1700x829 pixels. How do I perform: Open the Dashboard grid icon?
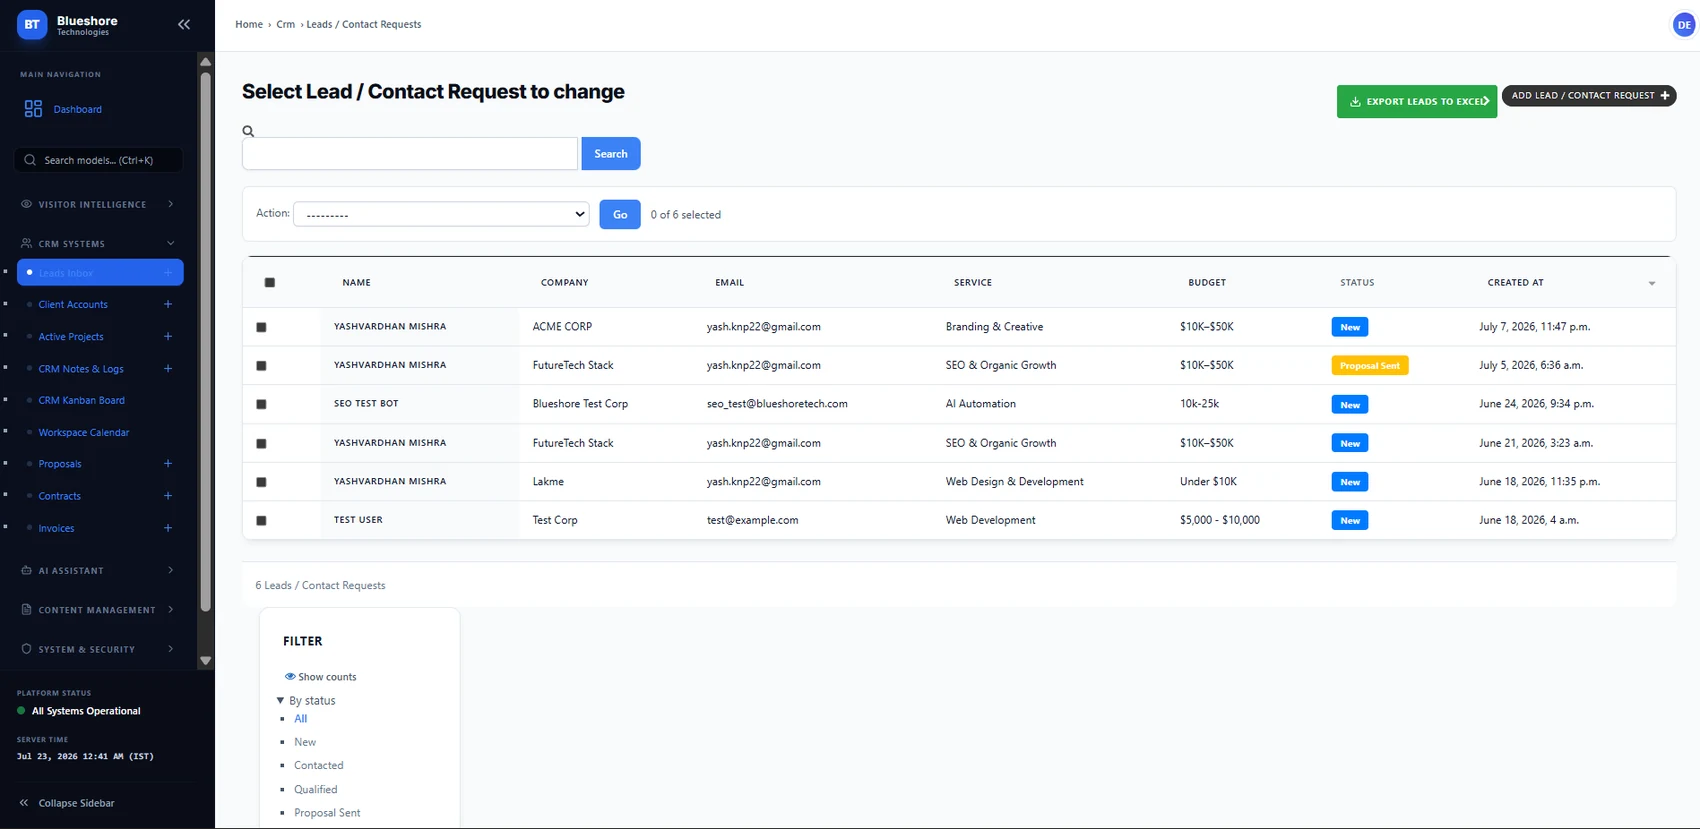coord(33,109)
